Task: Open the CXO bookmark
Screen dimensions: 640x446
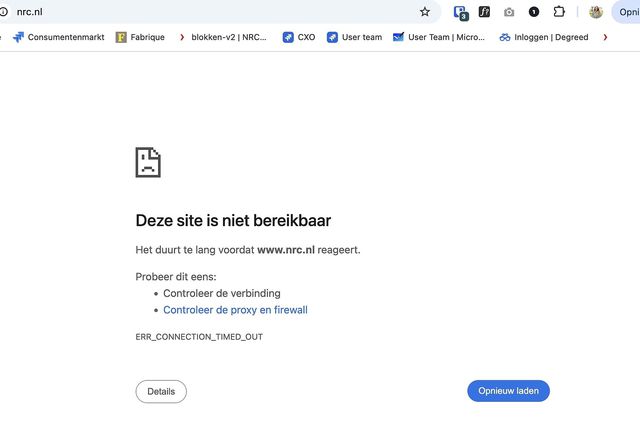Action: [299, 37]
